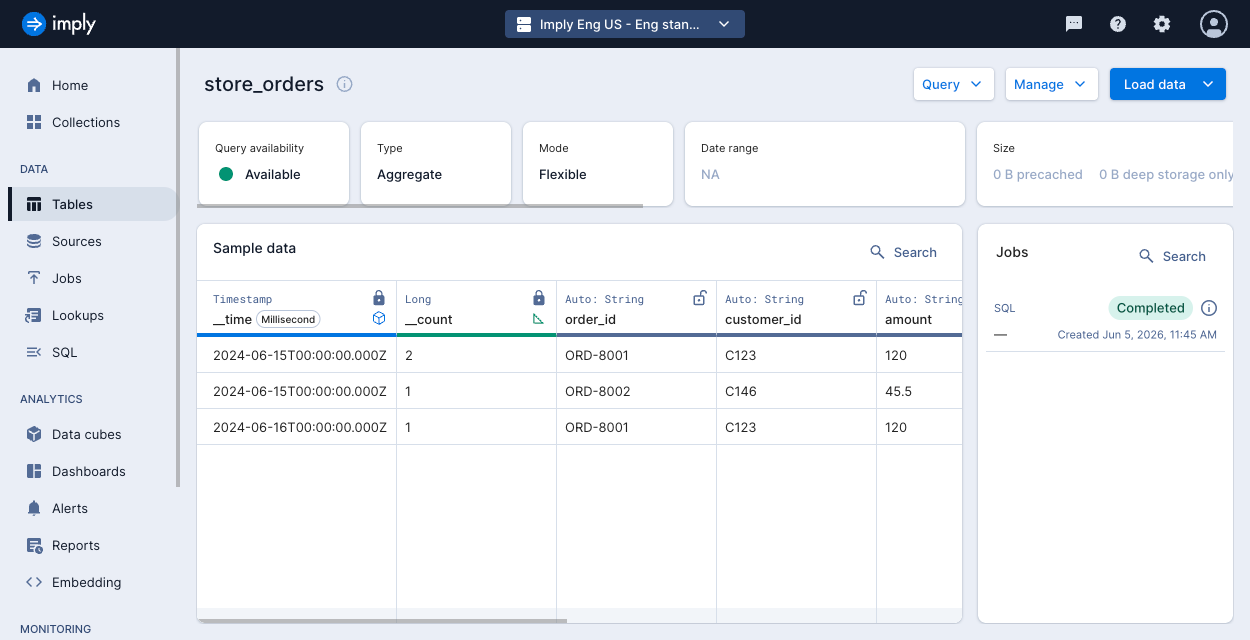The width and height of the screenshot is (1250, 640).
Task: Click cell C146
Action: pos(796,391)
